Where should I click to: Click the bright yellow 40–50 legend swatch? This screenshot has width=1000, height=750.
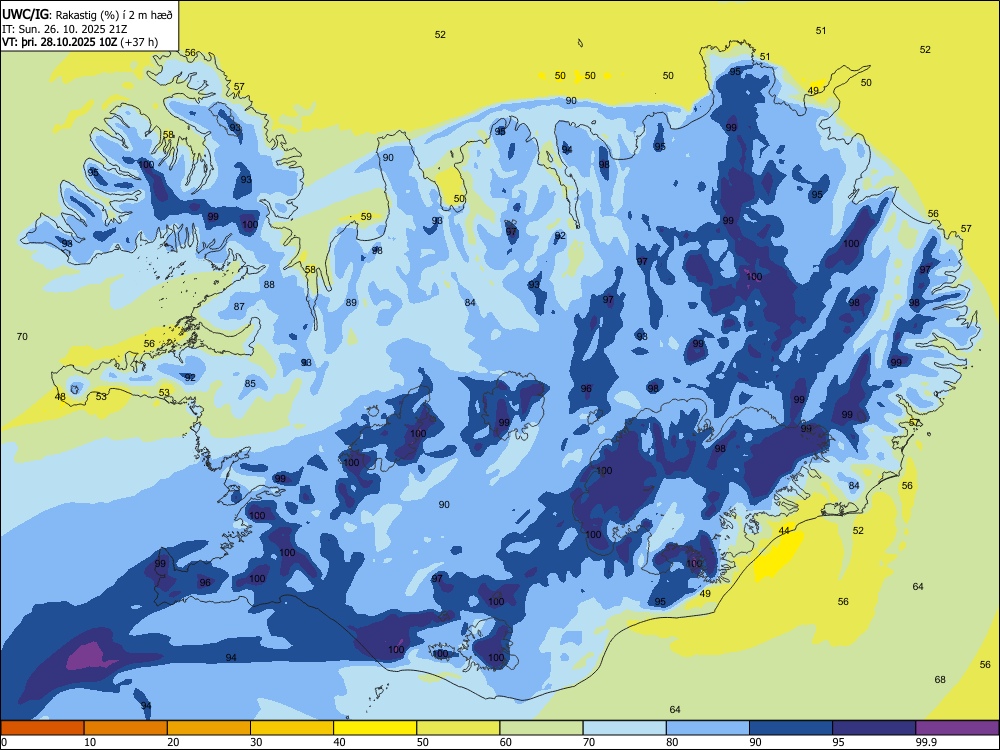(x=375, y=728)
